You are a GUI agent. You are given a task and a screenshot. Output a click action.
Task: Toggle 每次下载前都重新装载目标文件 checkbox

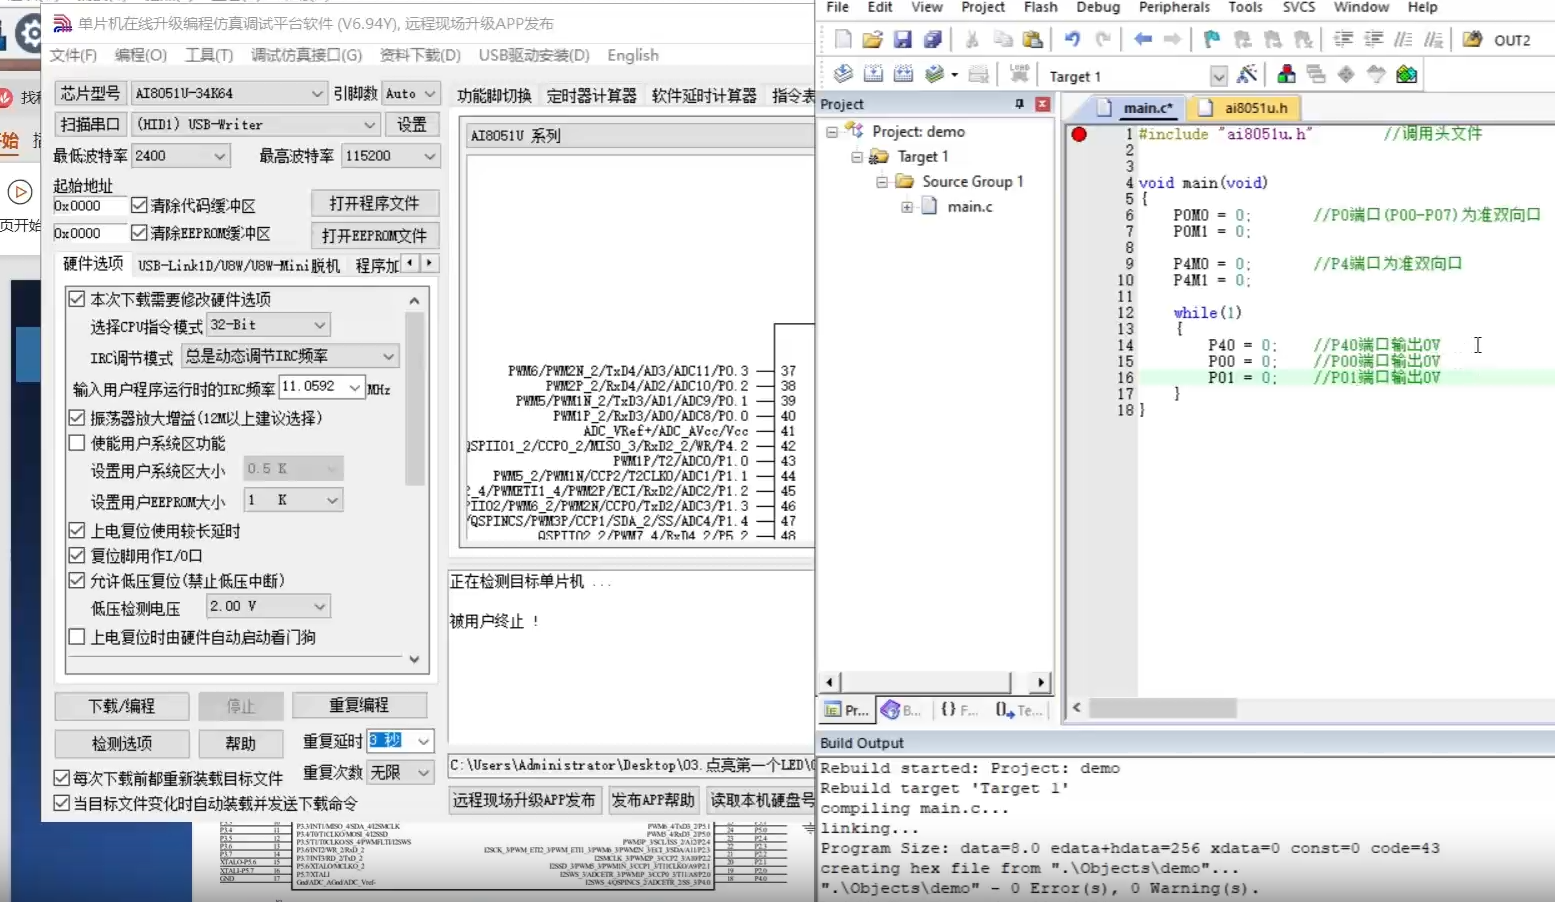coord(62,778)
